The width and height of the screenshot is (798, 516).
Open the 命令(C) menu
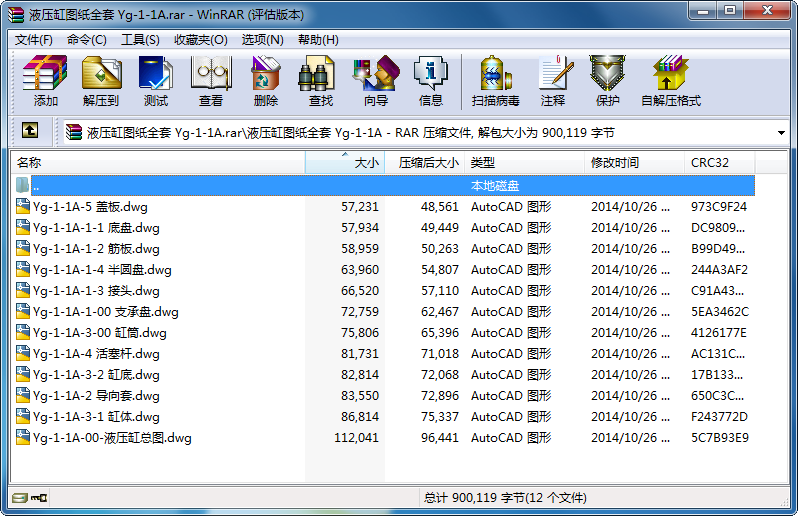(x=87, y=40)
